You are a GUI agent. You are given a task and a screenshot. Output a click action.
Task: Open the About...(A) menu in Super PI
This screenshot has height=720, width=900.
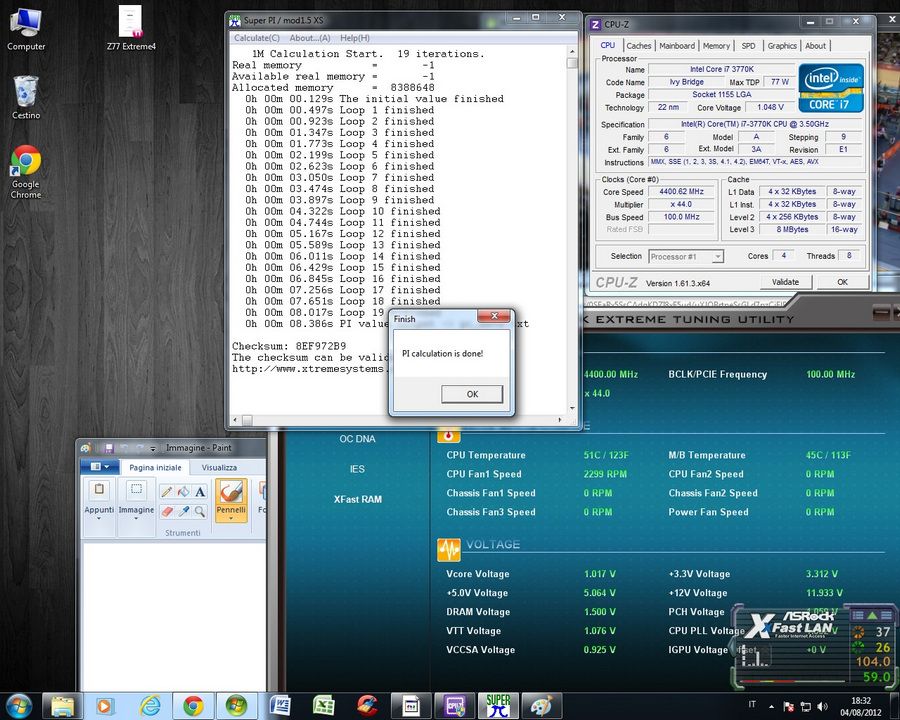310,38
